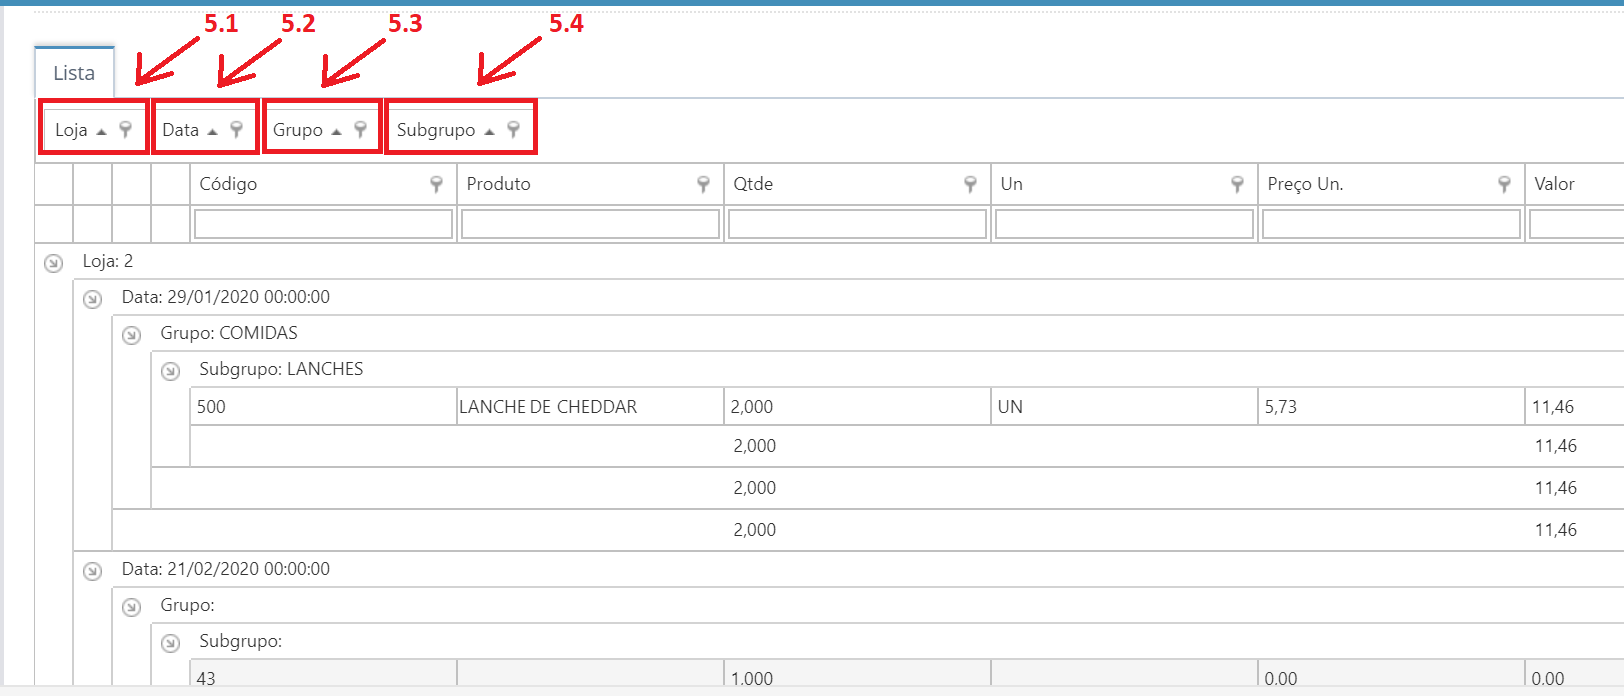Image resolution: width=1624 pixels, height=696 pixels.
Task: Click the Subgrupo group panel header
Action: tap(460, 130)
